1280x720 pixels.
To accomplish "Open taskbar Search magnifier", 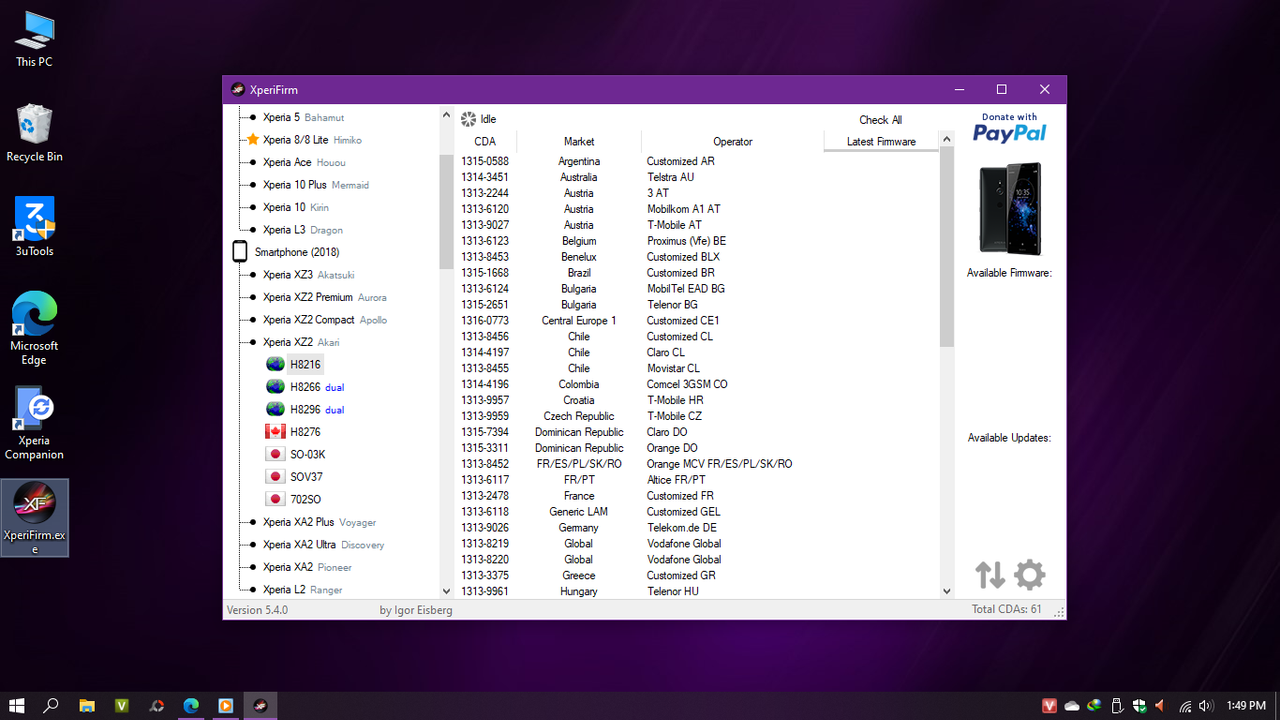I will [51, 705].
